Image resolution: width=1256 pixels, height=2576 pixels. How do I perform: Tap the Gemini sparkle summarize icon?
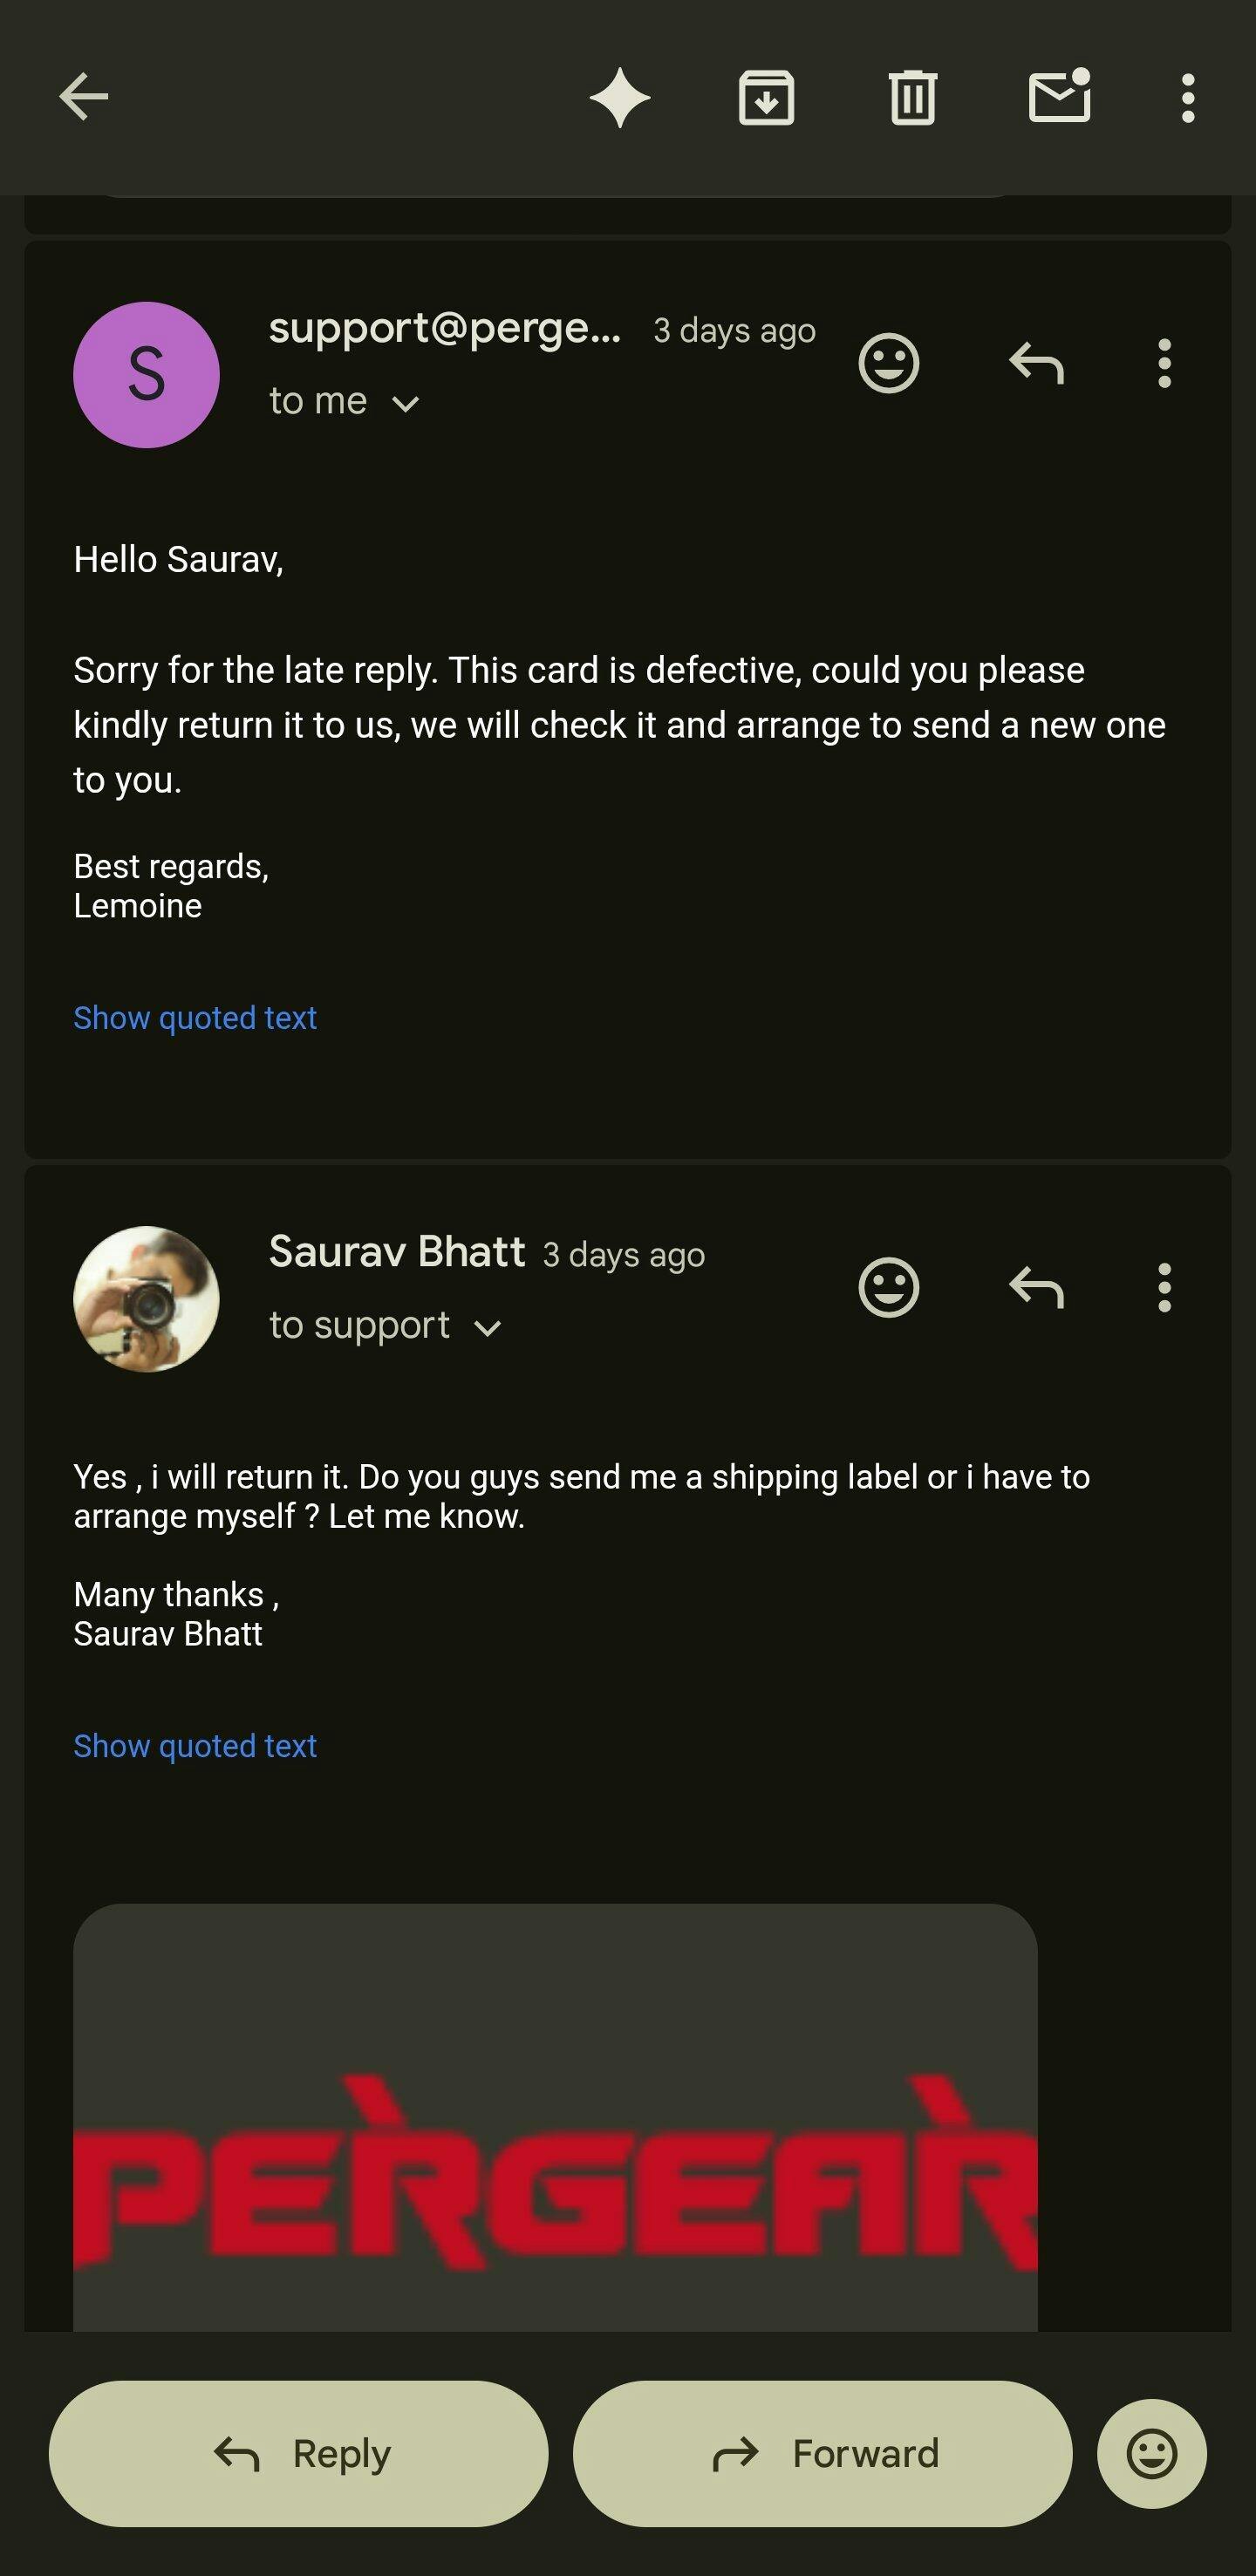[620, 98]
